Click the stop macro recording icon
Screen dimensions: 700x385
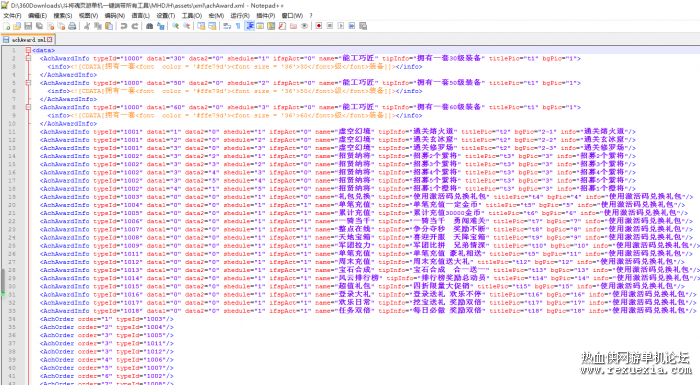[x=330, y=26]
